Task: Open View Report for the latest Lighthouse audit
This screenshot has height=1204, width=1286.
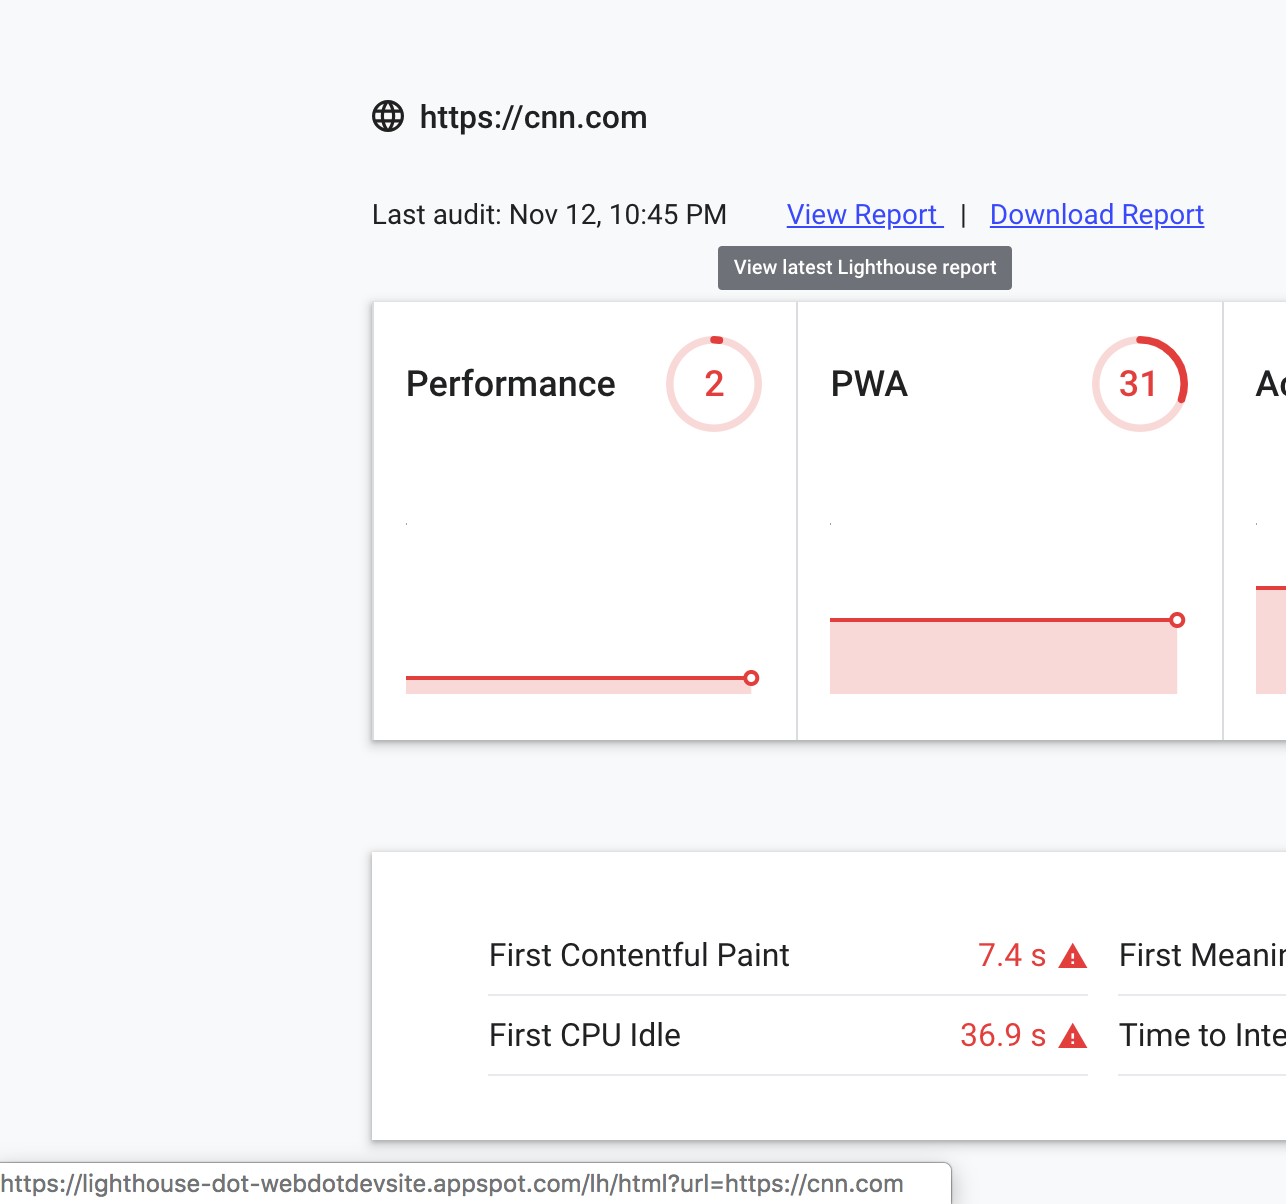Action: [x=864, y=214]
